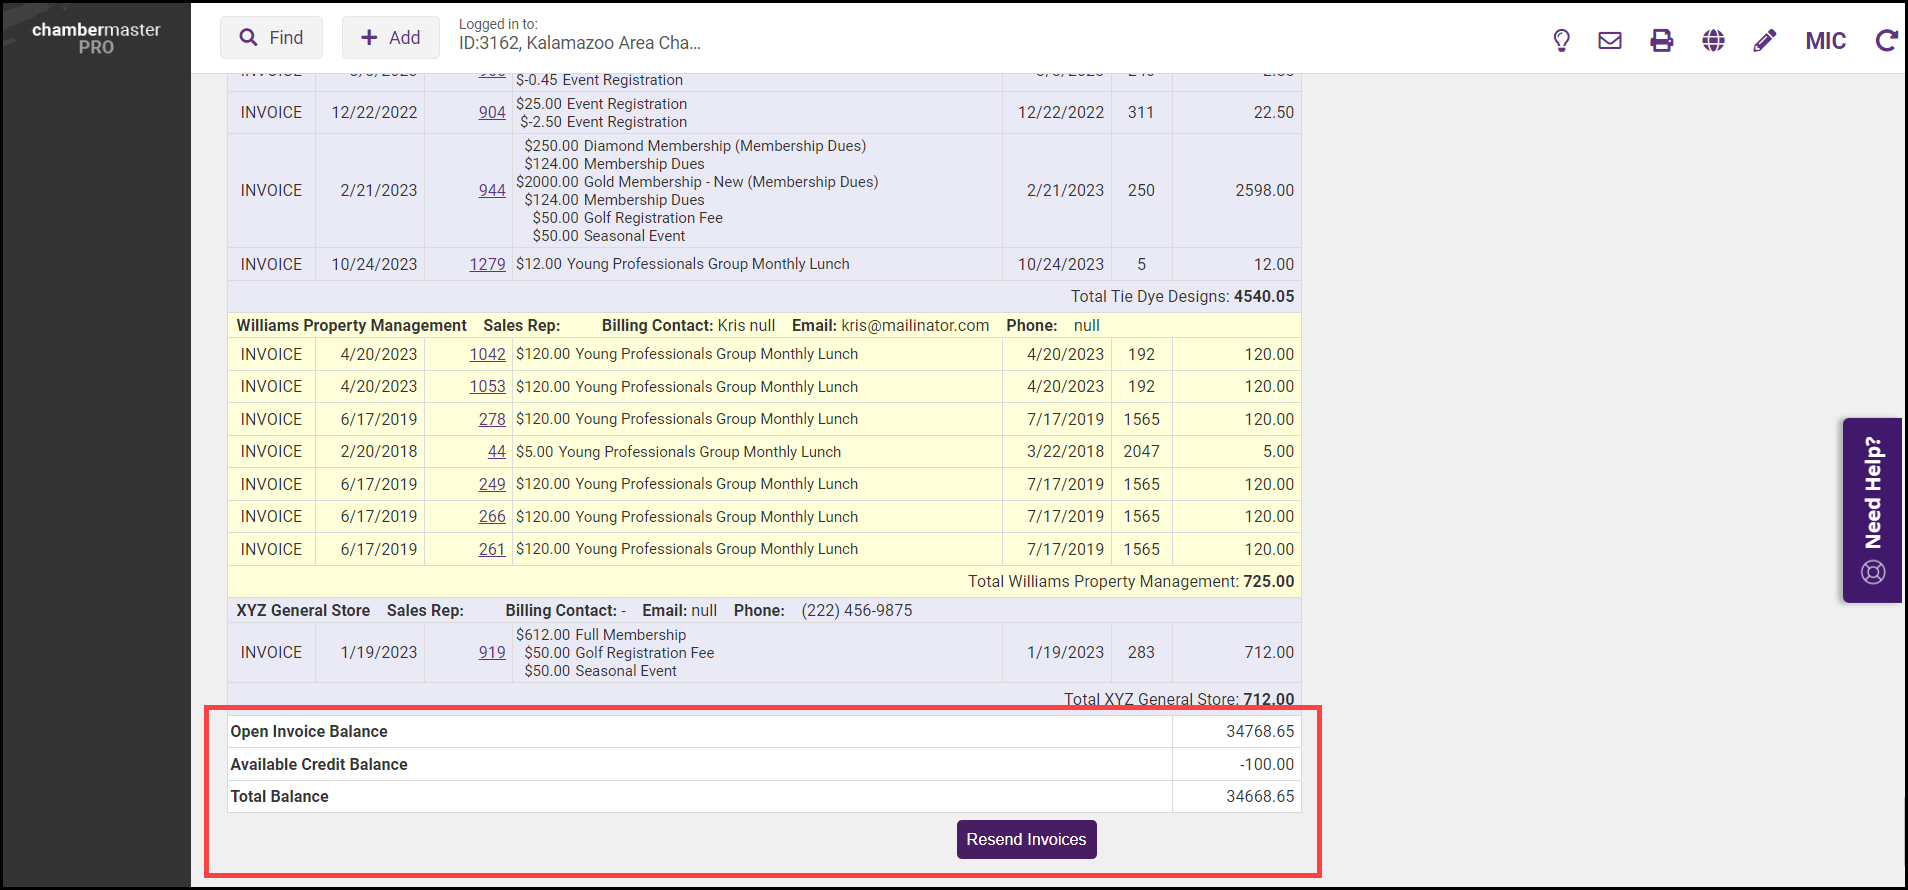Click the pencil edit icon

[1765, 40]
